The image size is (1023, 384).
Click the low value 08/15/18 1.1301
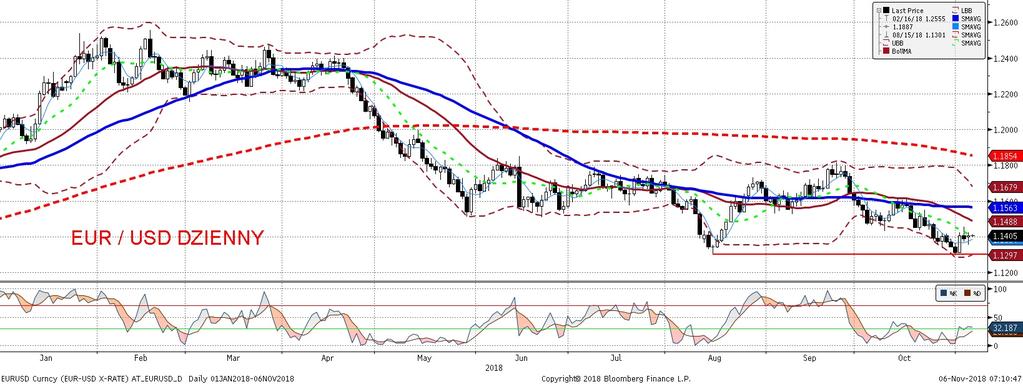(919, 35)
